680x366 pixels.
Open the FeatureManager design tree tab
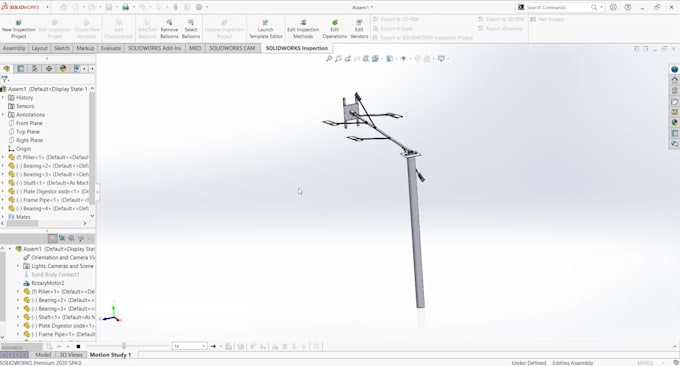tap(7, 69)
